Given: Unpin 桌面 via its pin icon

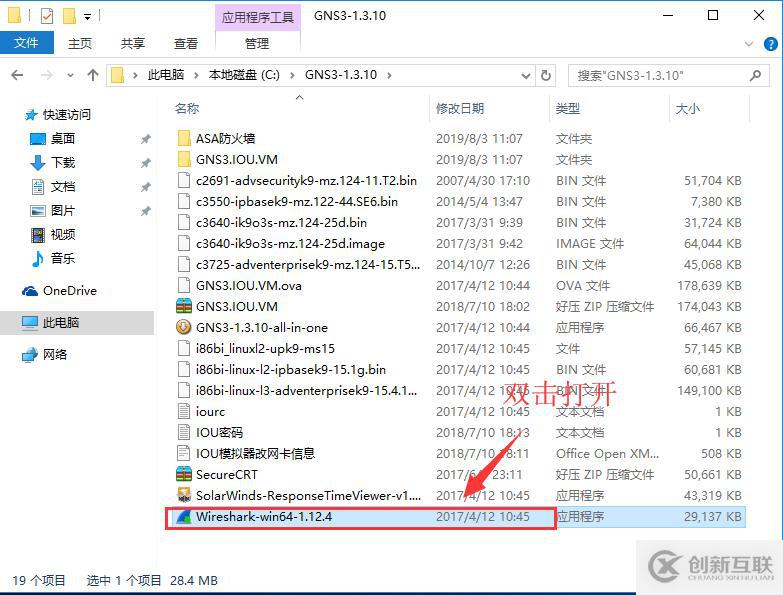Looking at the screenshot, I should coord(145,139).
